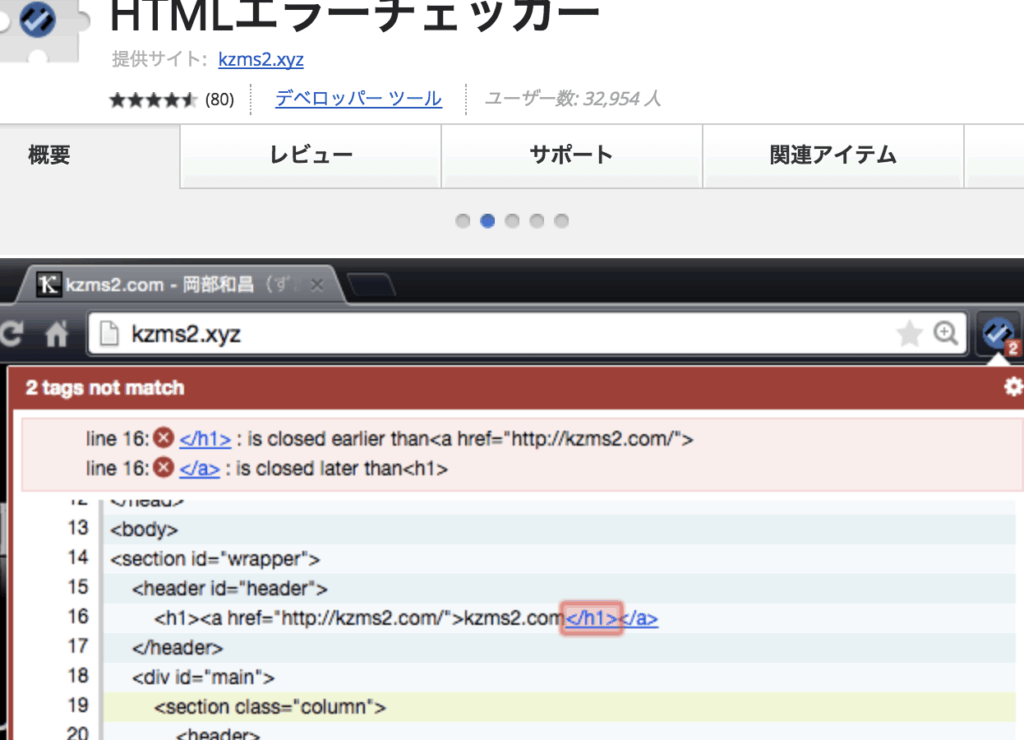Open the サポート tab
Viewport: 1024px width, 740px height.
571,155
